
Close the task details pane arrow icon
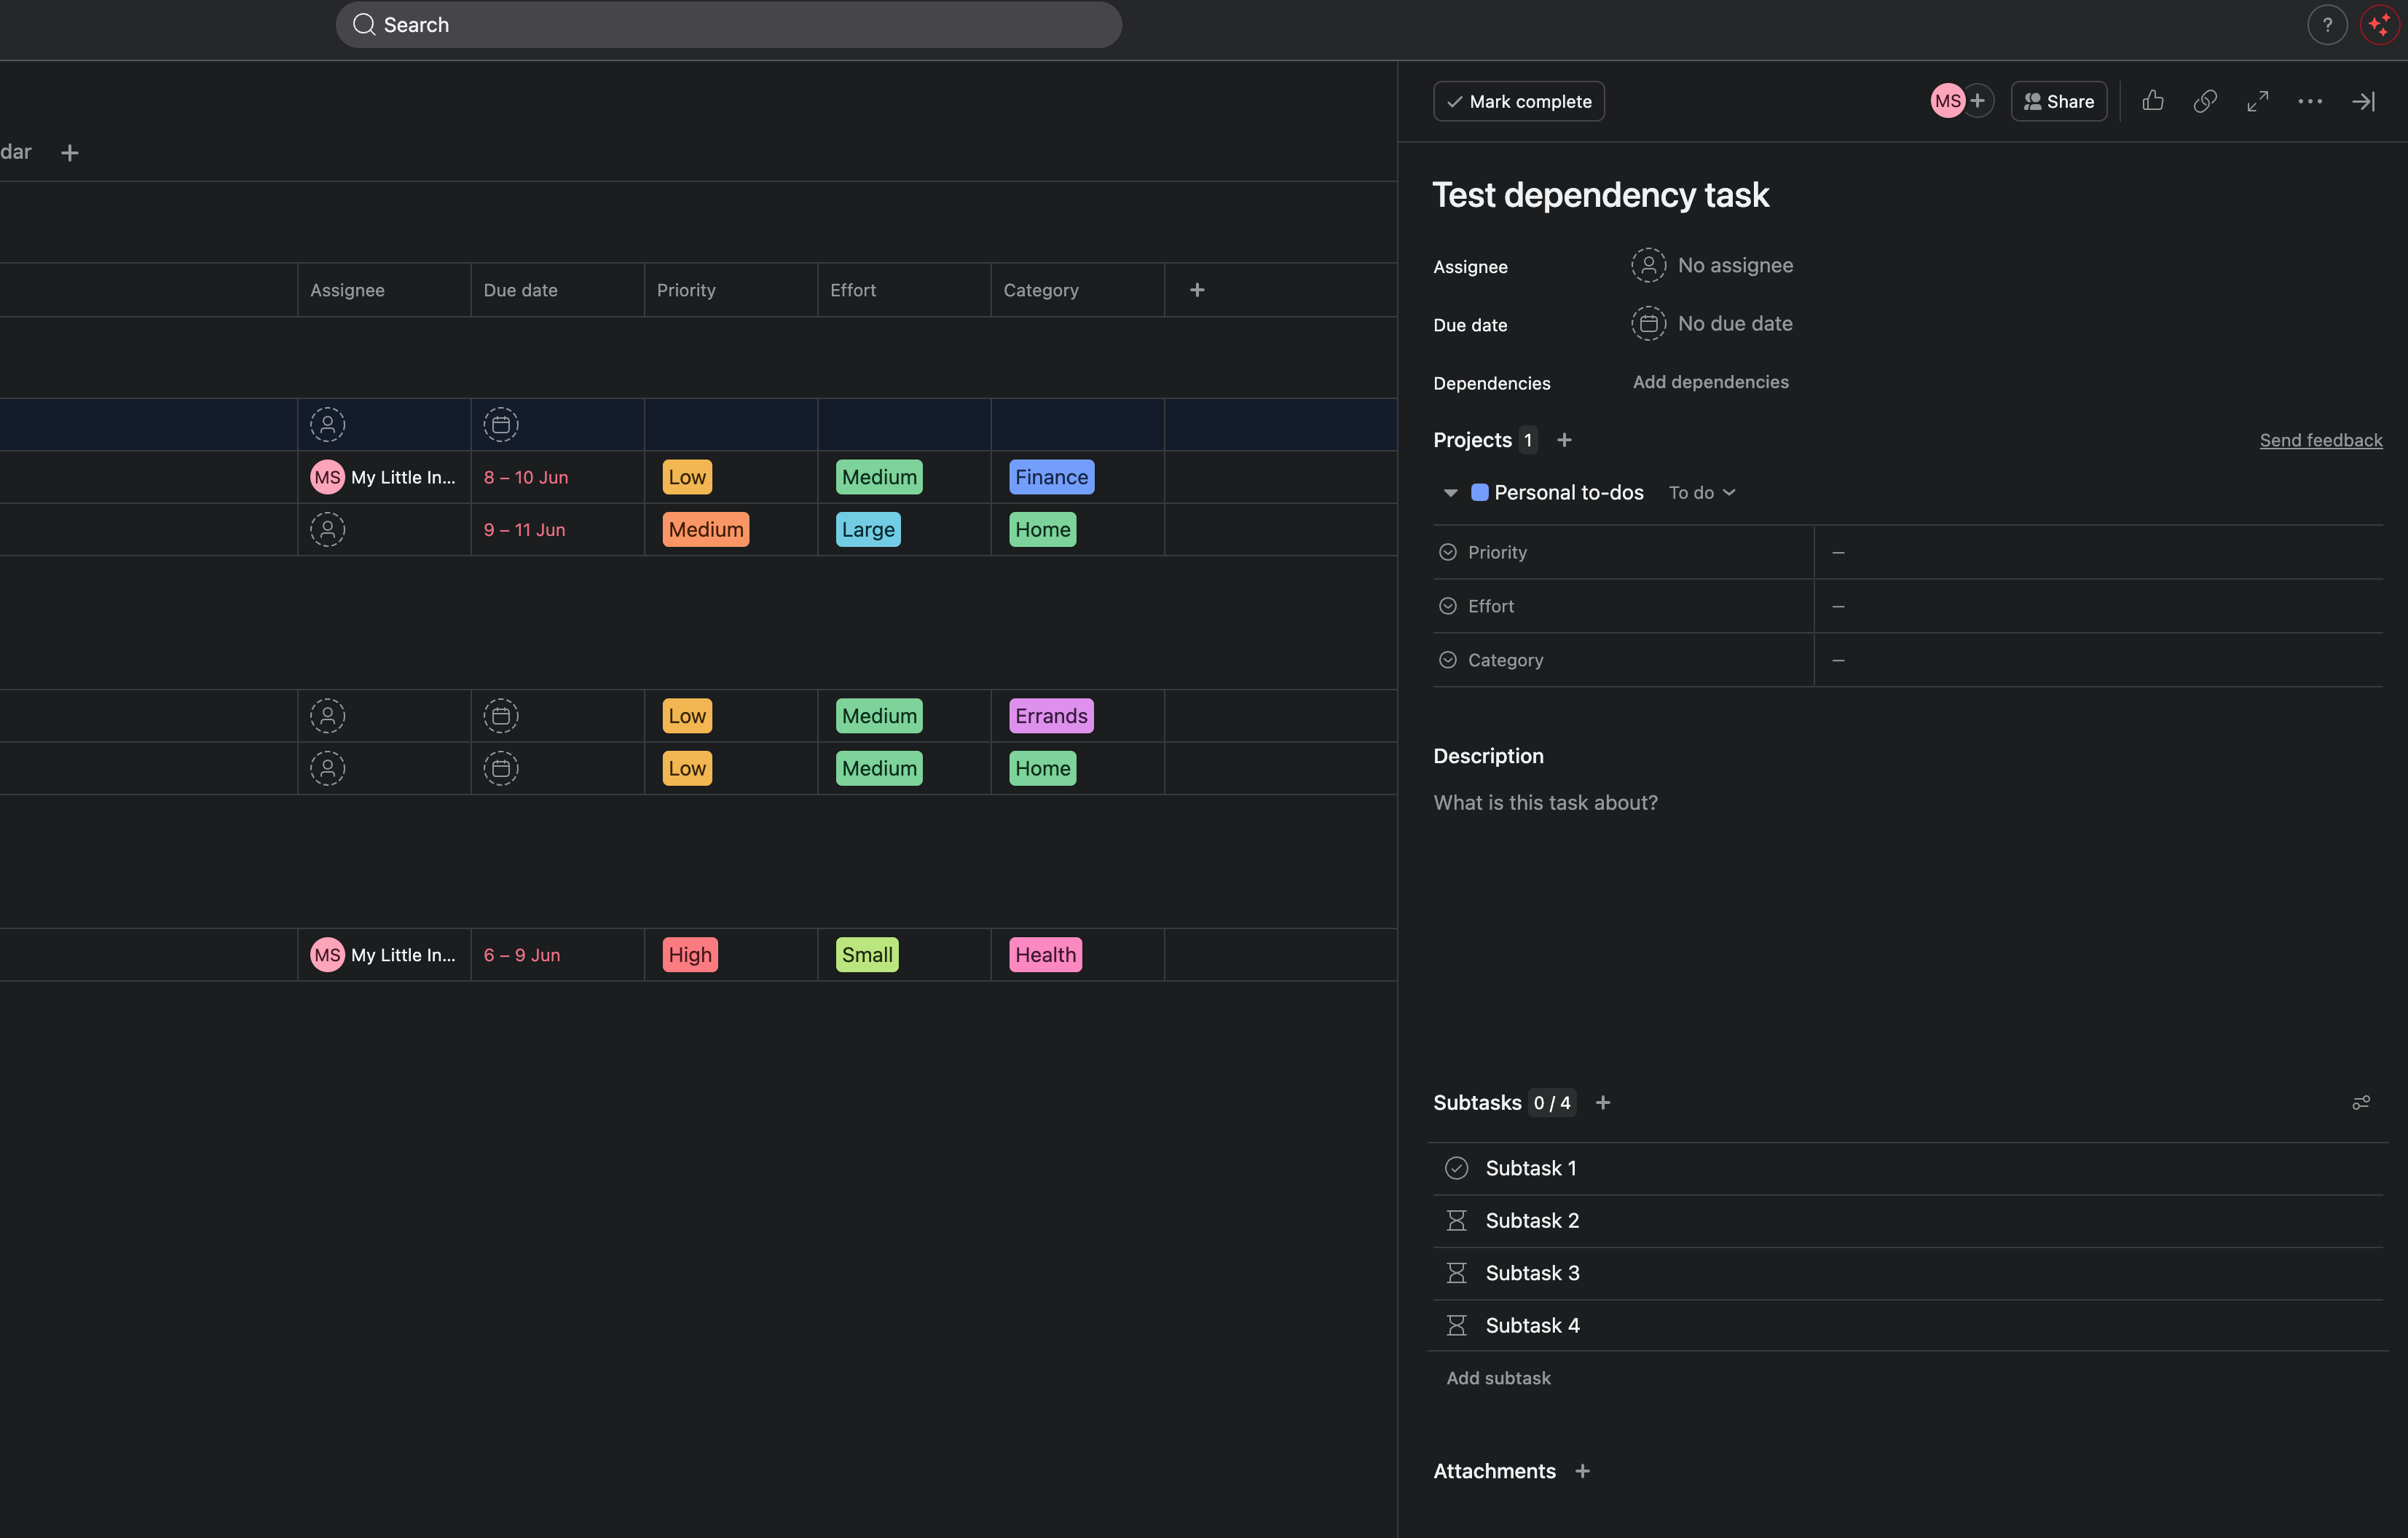pos(2363,101)
